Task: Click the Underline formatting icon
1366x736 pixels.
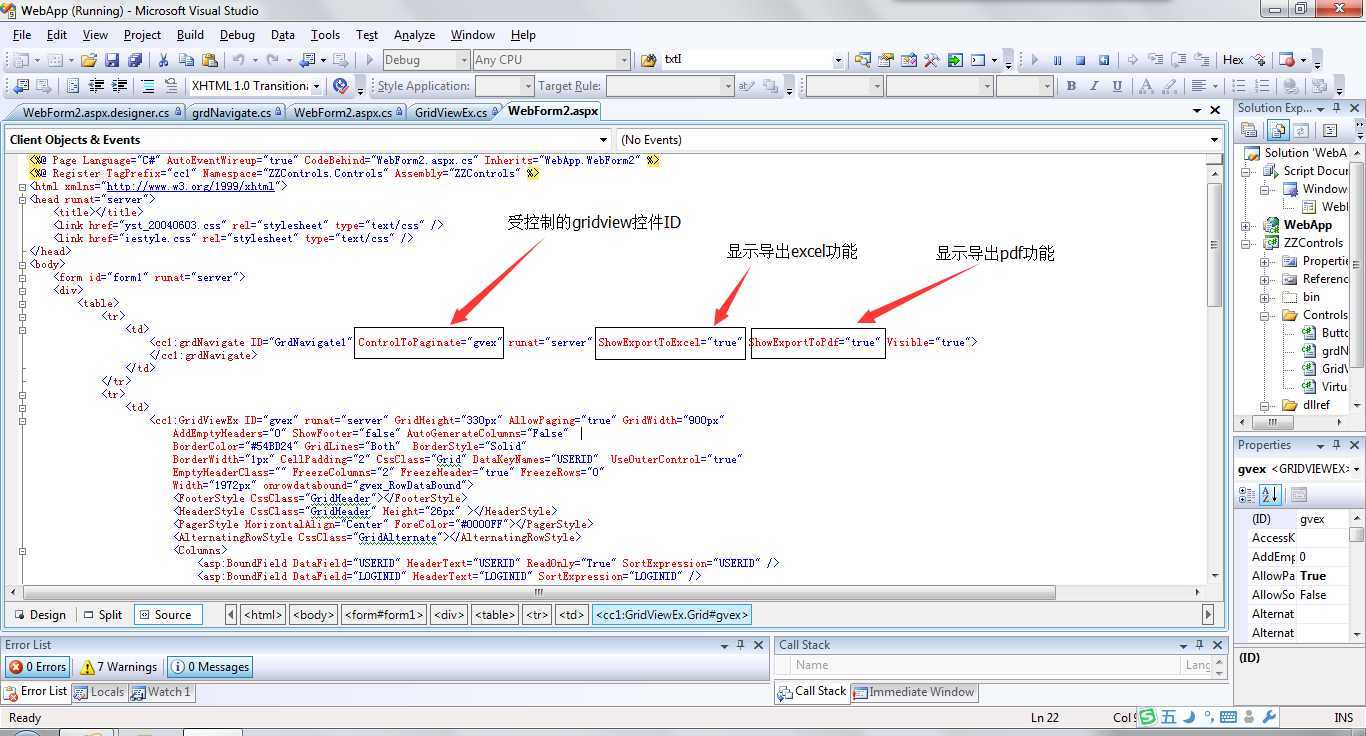Action: 1117,86
